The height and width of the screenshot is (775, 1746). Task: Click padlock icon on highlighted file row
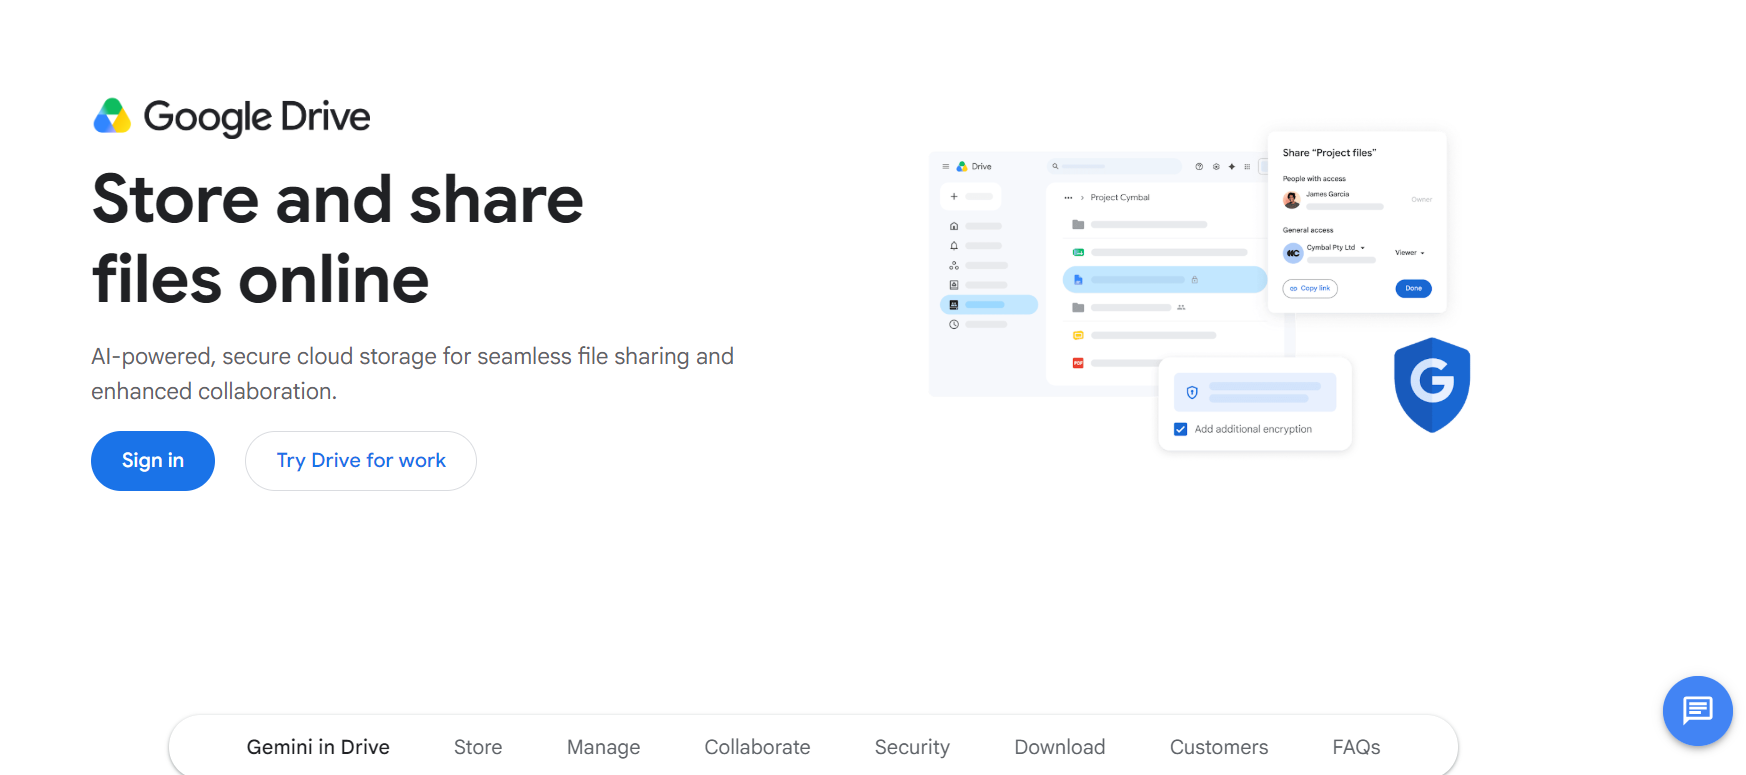[x=1194, y=280]
